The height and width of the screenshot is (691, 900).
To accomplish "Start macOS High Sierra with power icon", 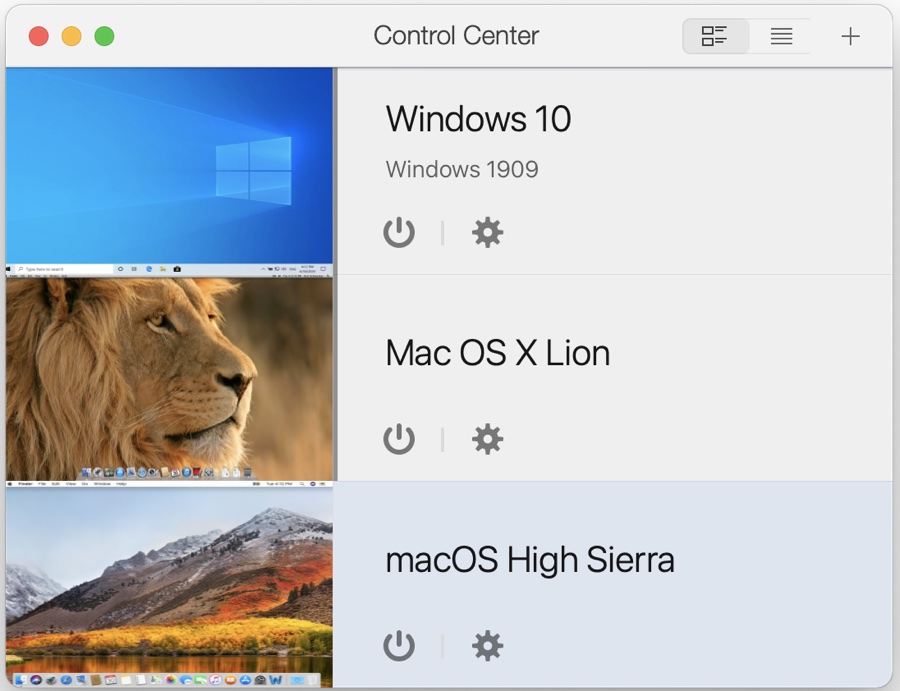I will click(399, 646).
